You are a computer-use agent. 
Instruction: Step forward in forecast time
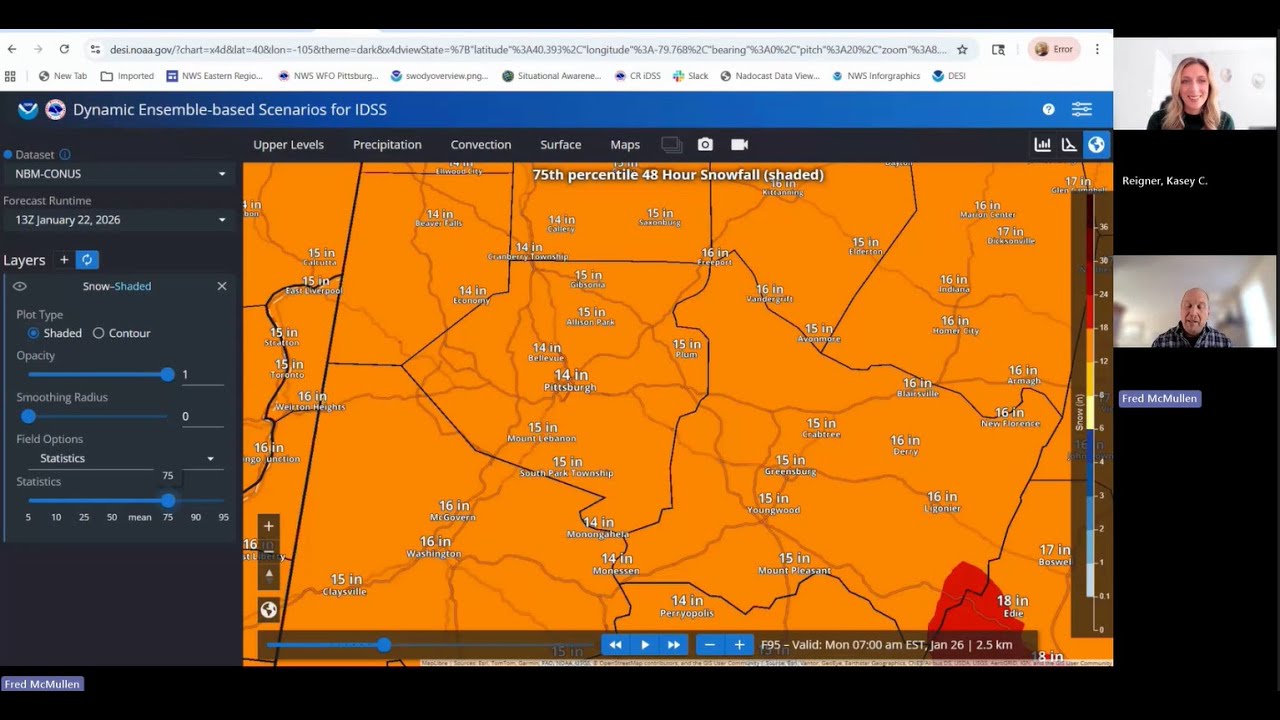674,645
